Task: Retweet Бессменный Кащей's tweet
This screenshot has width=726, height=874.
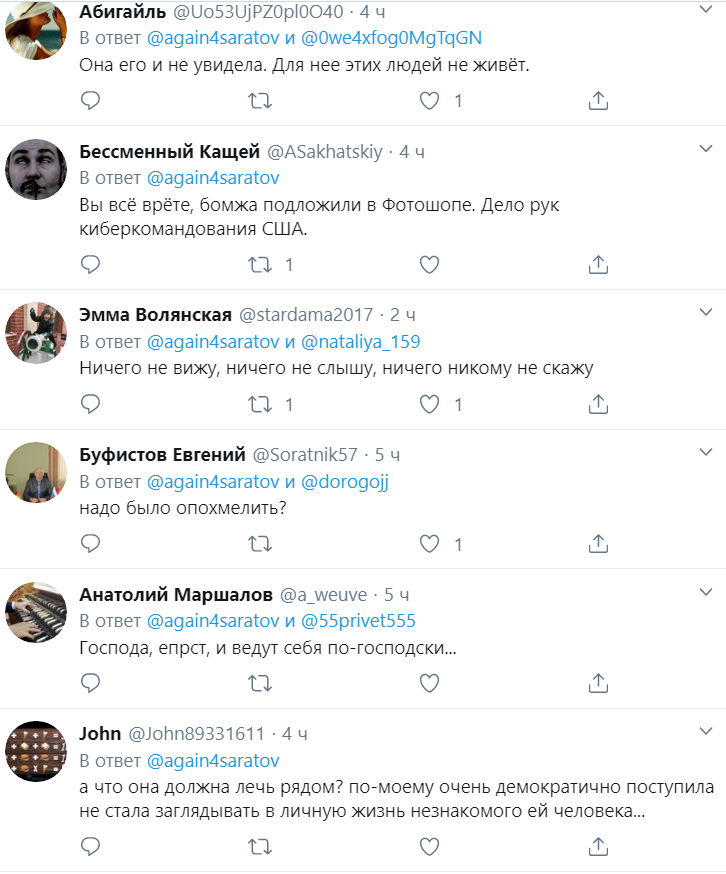Action: [260, 265]
